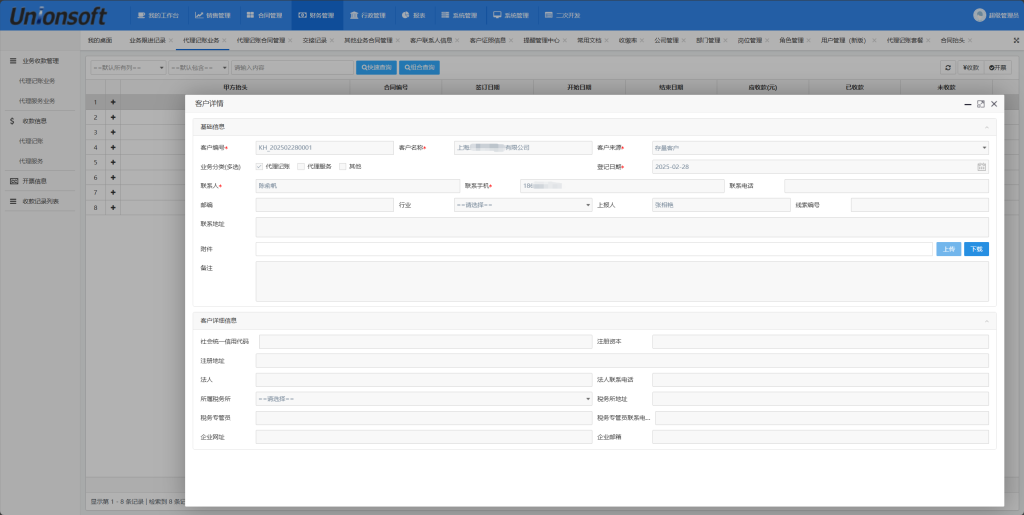Close the 代理记账合同管理 tab with its X
The height and width of the screenshot is (515, 1024).
(290, 40)
